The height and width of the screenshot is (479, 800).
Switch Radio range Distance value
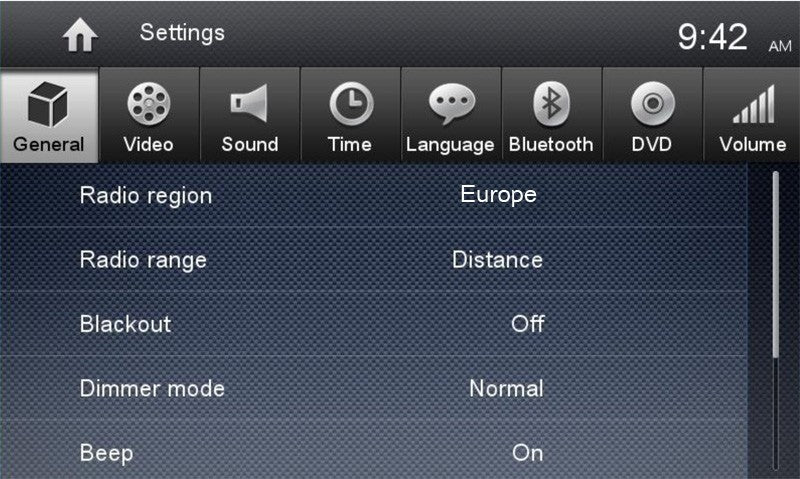pos(497,260)
